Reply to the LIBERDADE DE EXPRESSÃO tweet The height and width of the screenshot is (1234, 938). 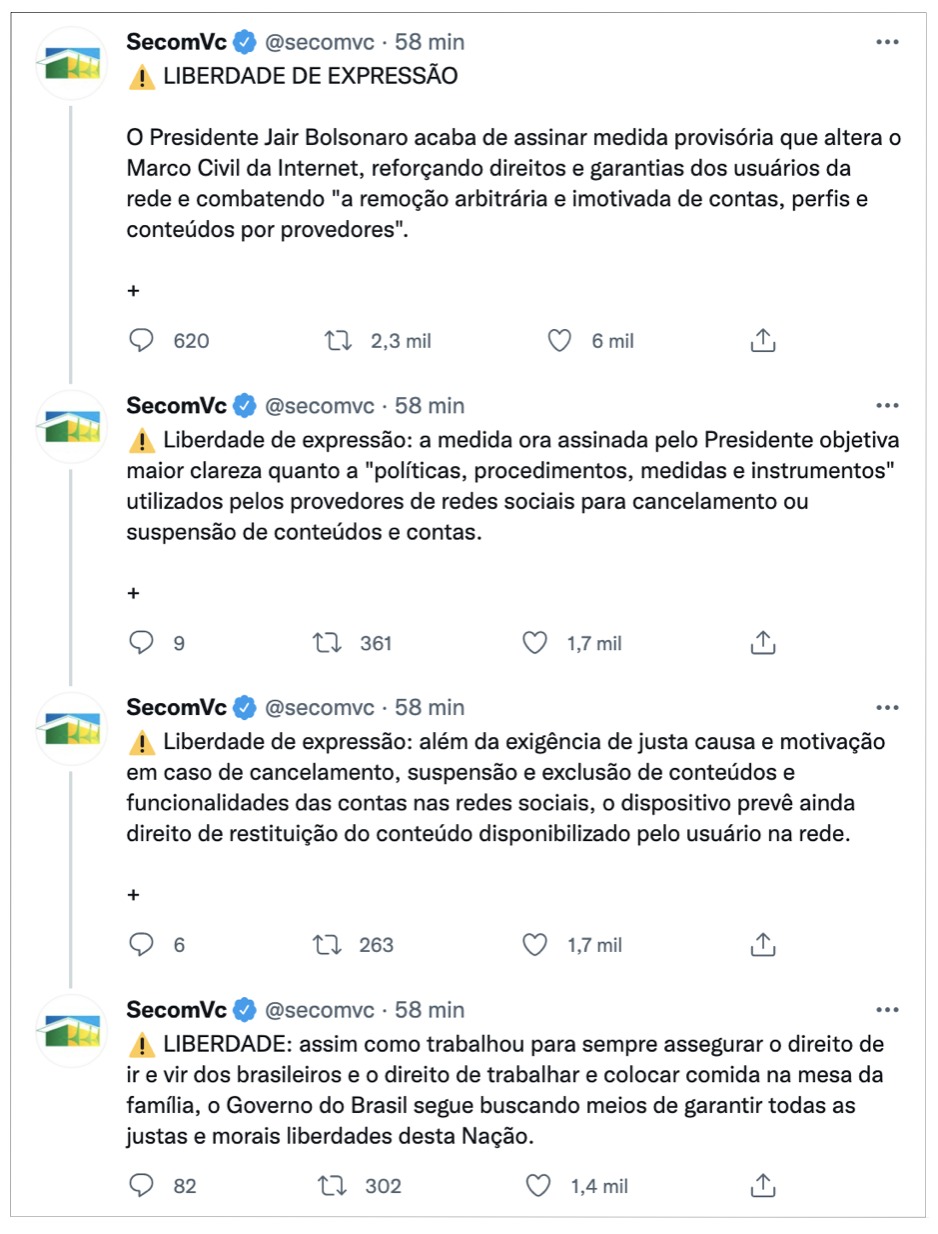(143, 340)
